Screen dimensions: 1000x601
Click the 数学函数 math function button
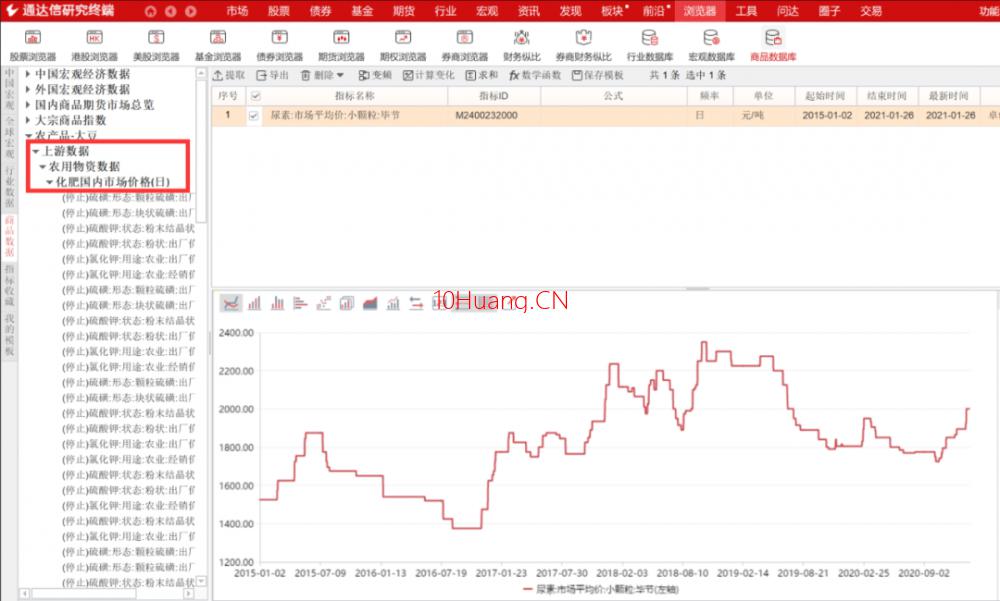(x=535, y=75)
